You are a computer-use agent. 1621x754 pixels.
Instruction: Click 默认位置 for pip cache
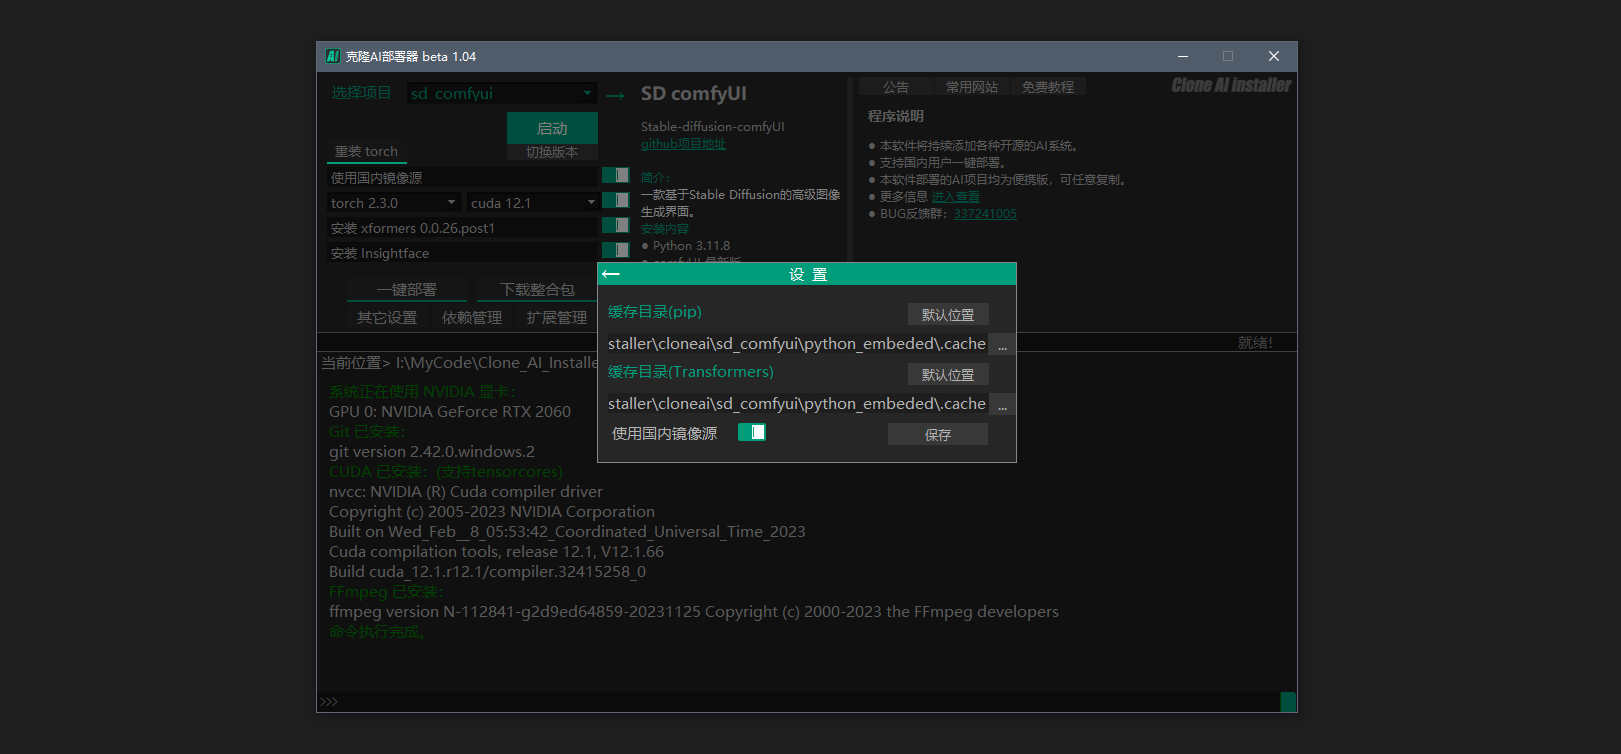coord(948,314)
